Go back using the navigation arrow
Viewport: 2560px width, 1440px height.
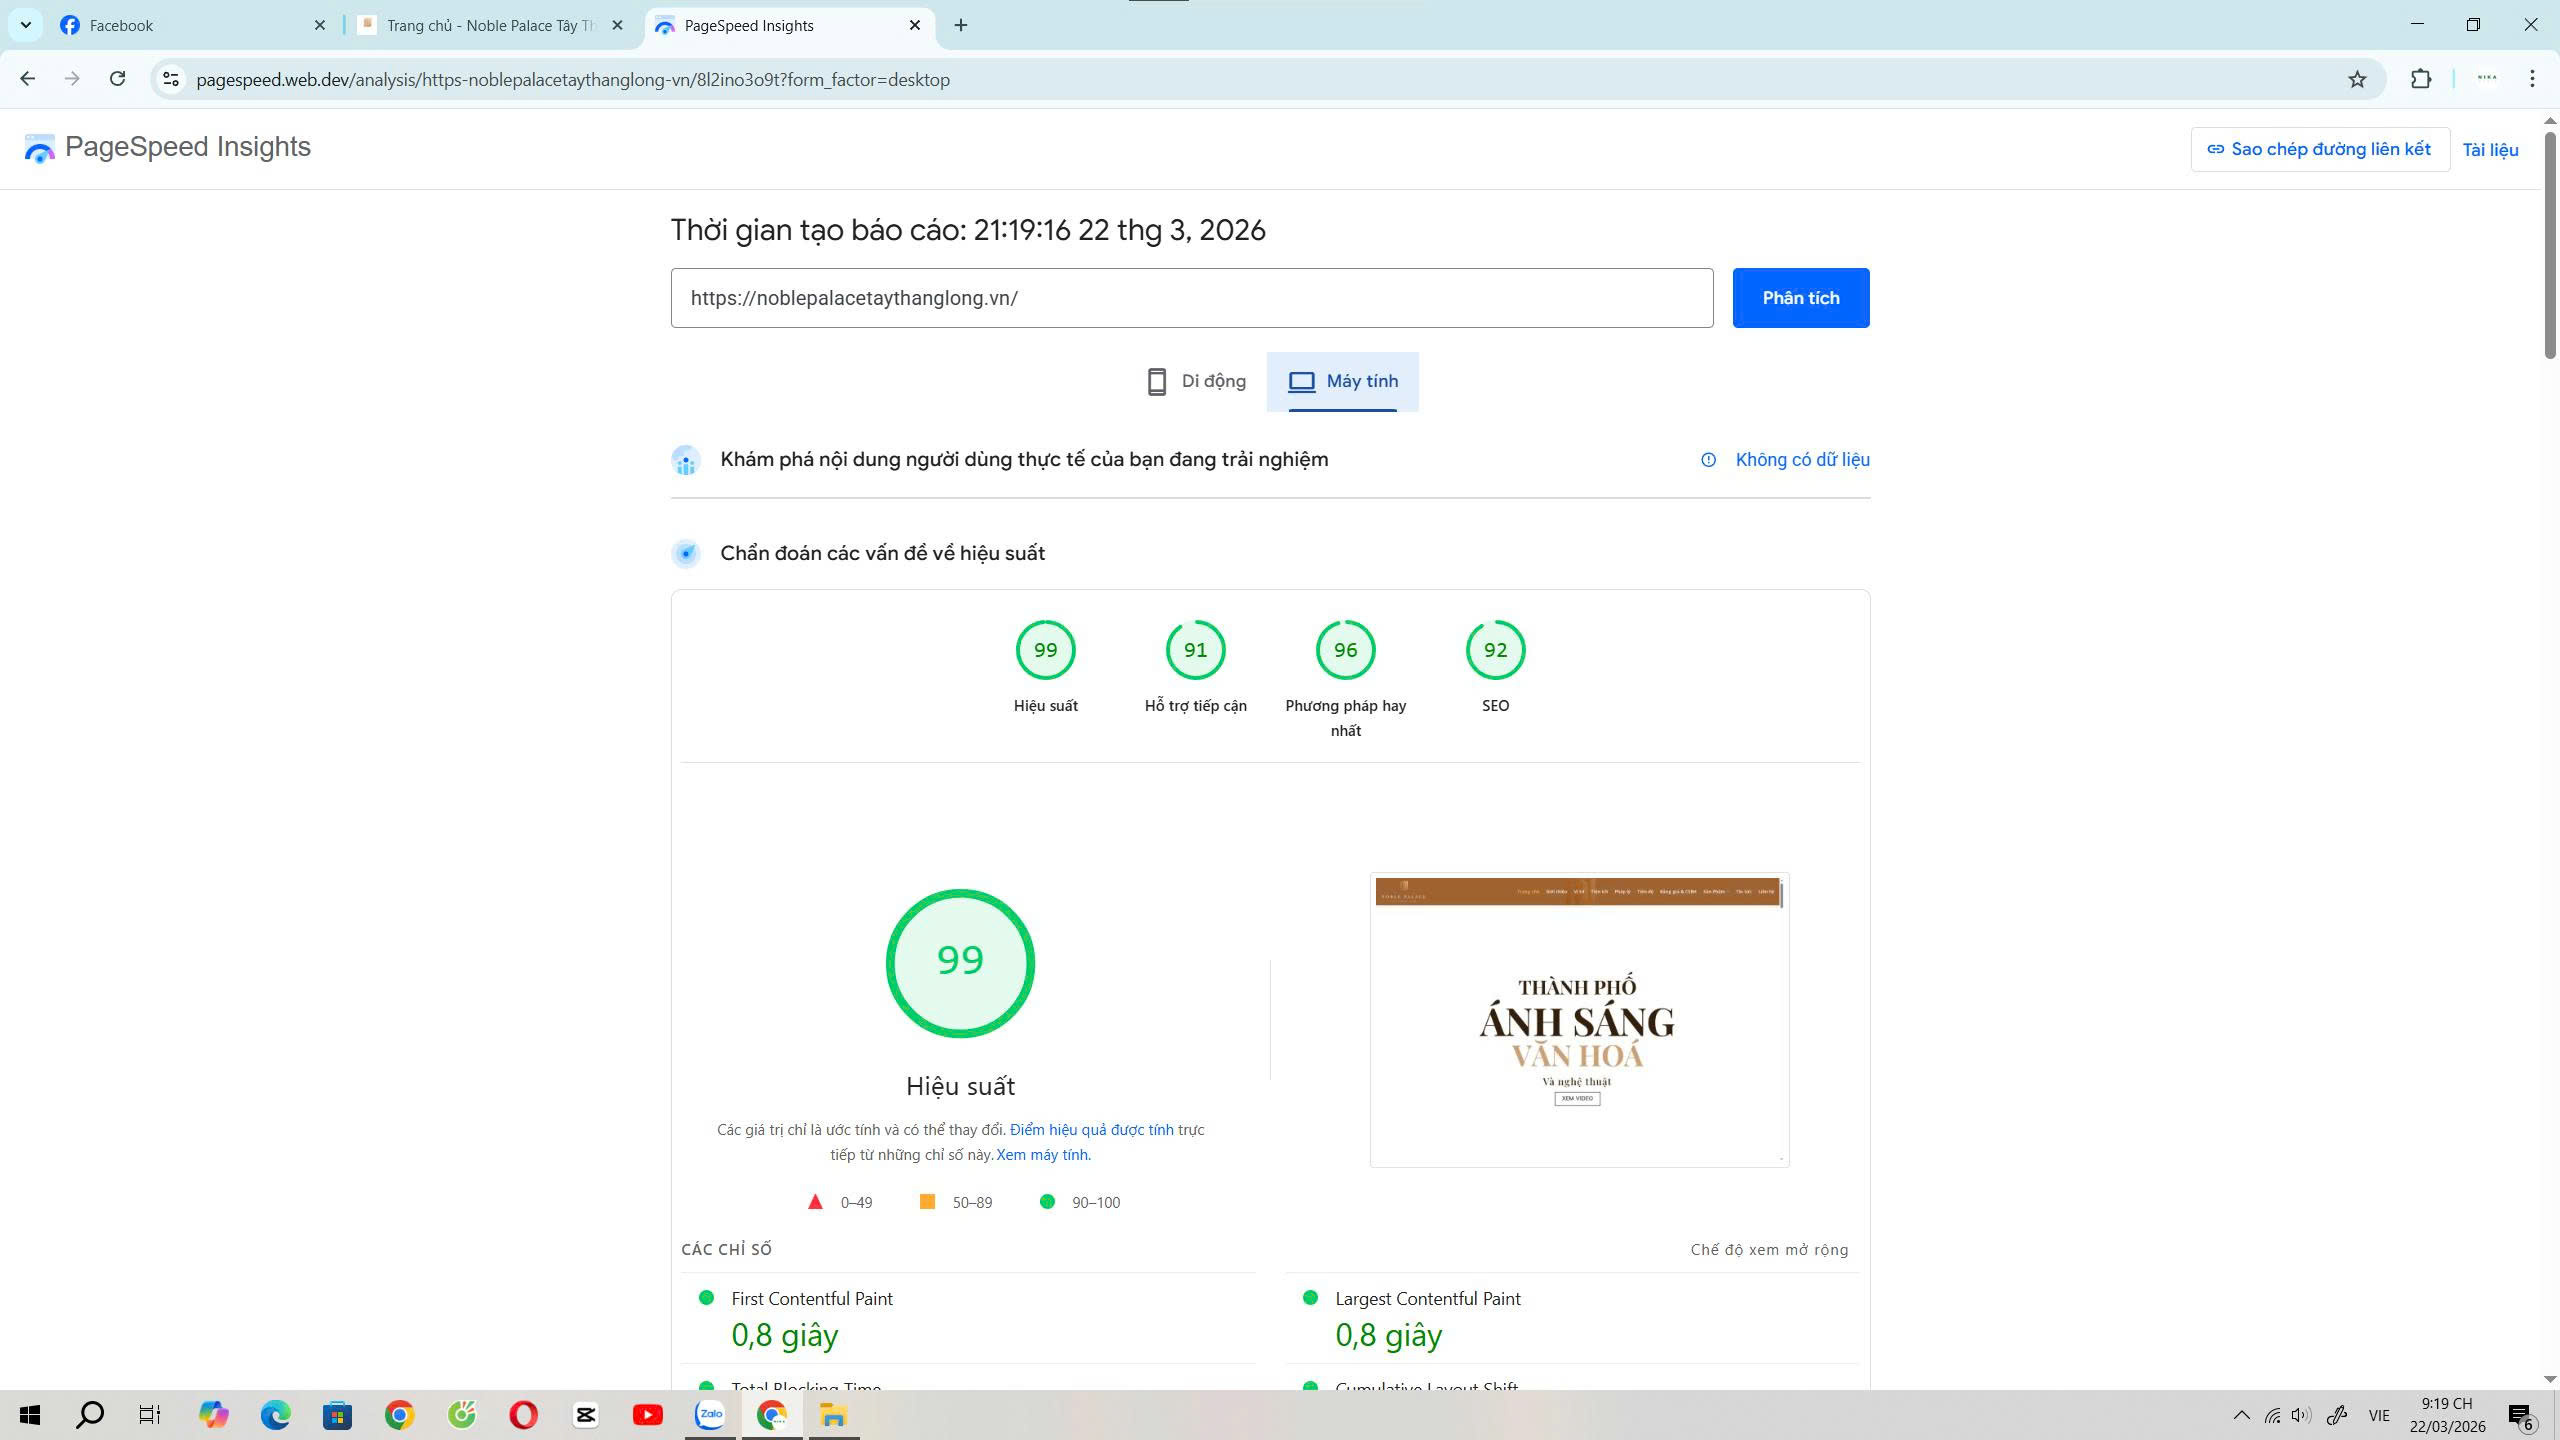point(25,79)
